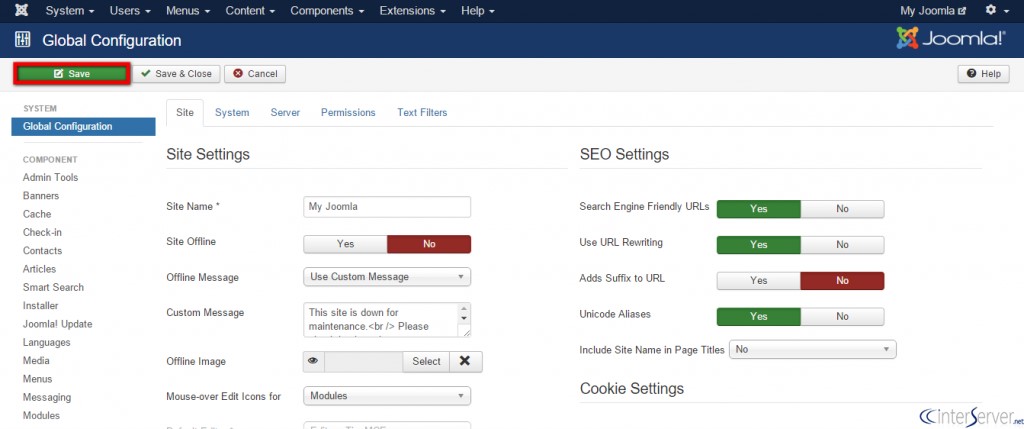Open the Offline Message dropdown
This screenshot has height=429, width=1024.
[x=387, y=277]
